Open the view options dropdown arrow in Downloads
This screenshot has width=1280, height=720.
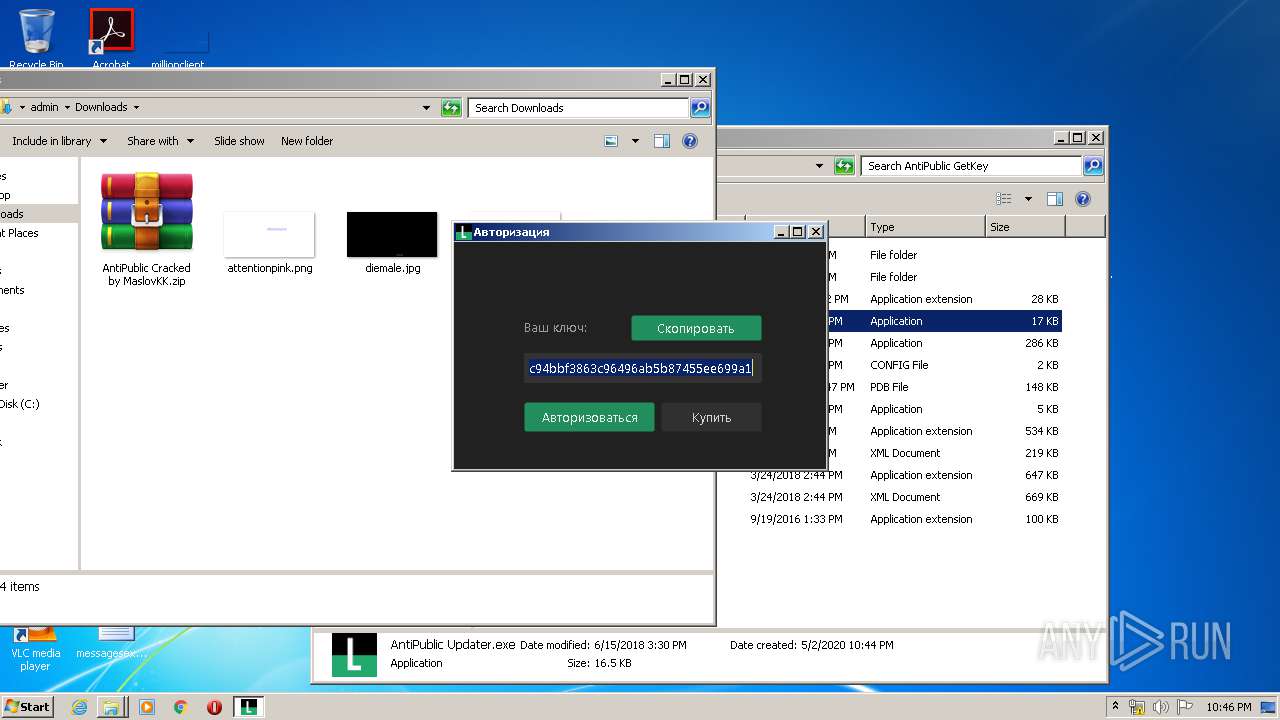pos(634,141)
